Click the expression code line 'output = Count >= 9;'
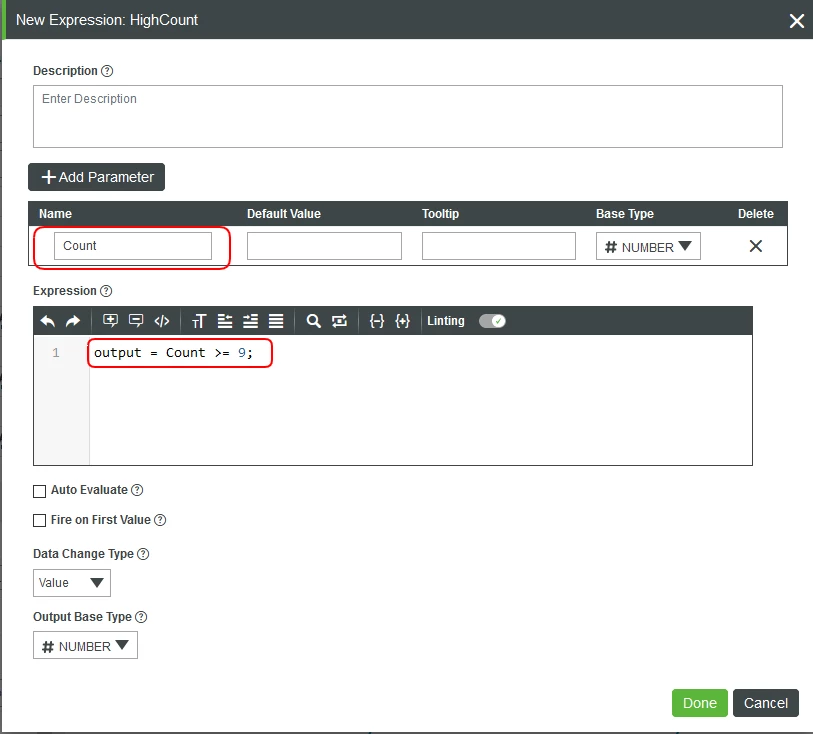 (173, 353)
